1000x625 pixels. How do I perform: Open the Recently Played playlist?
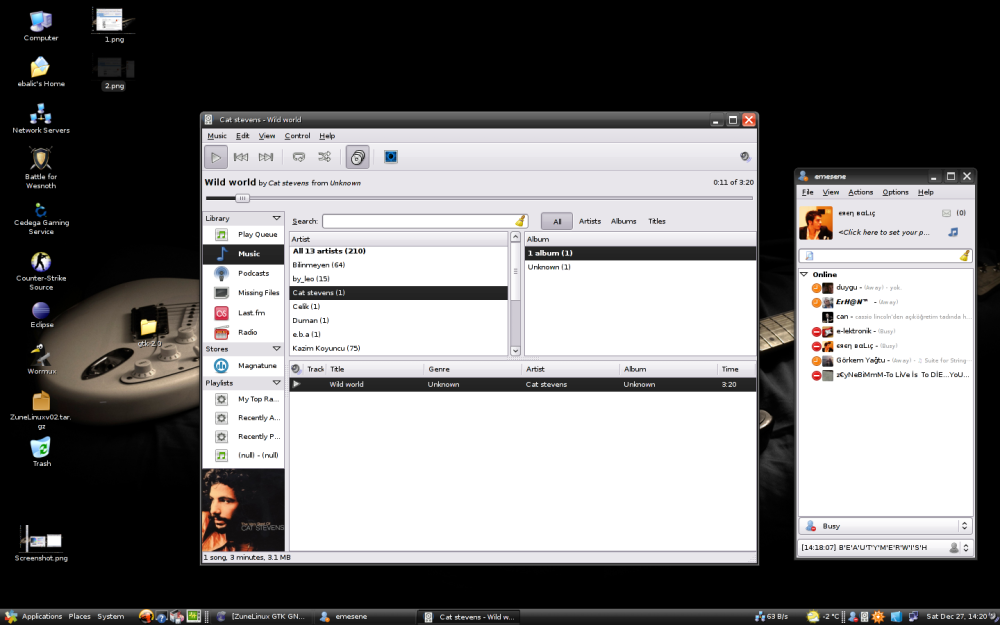243,437
